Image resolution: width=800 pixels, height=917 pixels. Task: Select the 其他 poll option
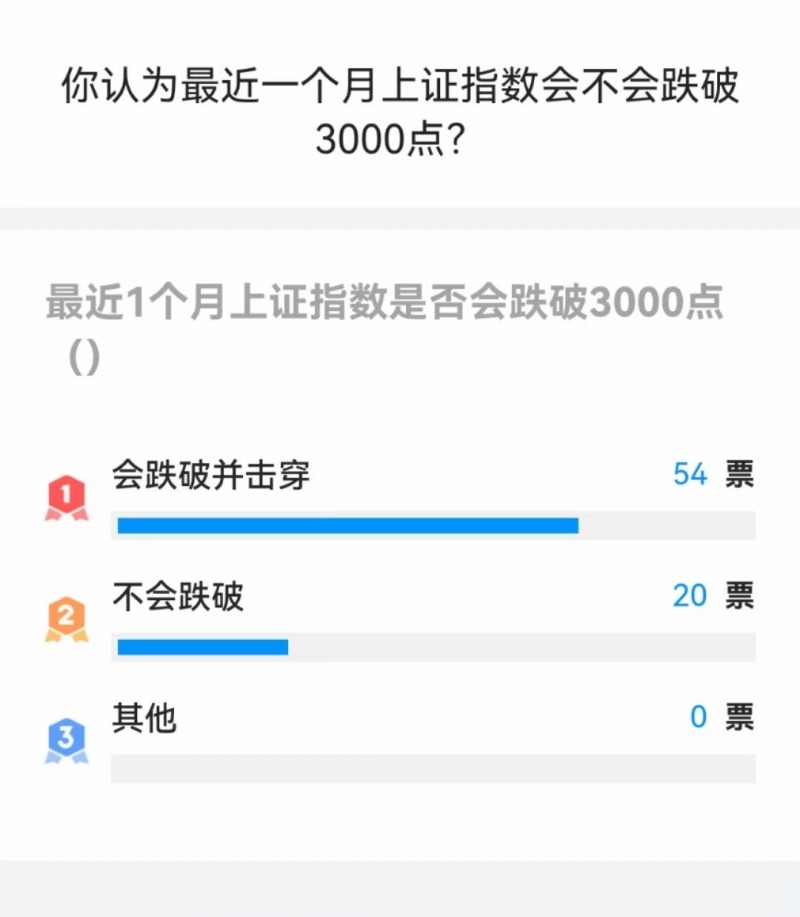144,718
